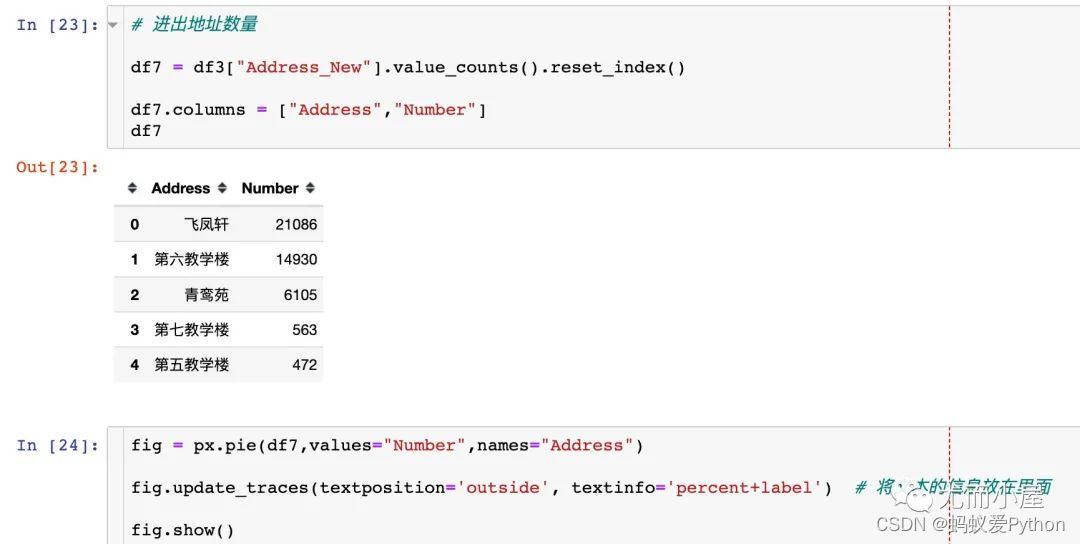Select table row with 飞凤轩
The height and width of the screenshot is (544, 1080).
(x=218, y=224)
